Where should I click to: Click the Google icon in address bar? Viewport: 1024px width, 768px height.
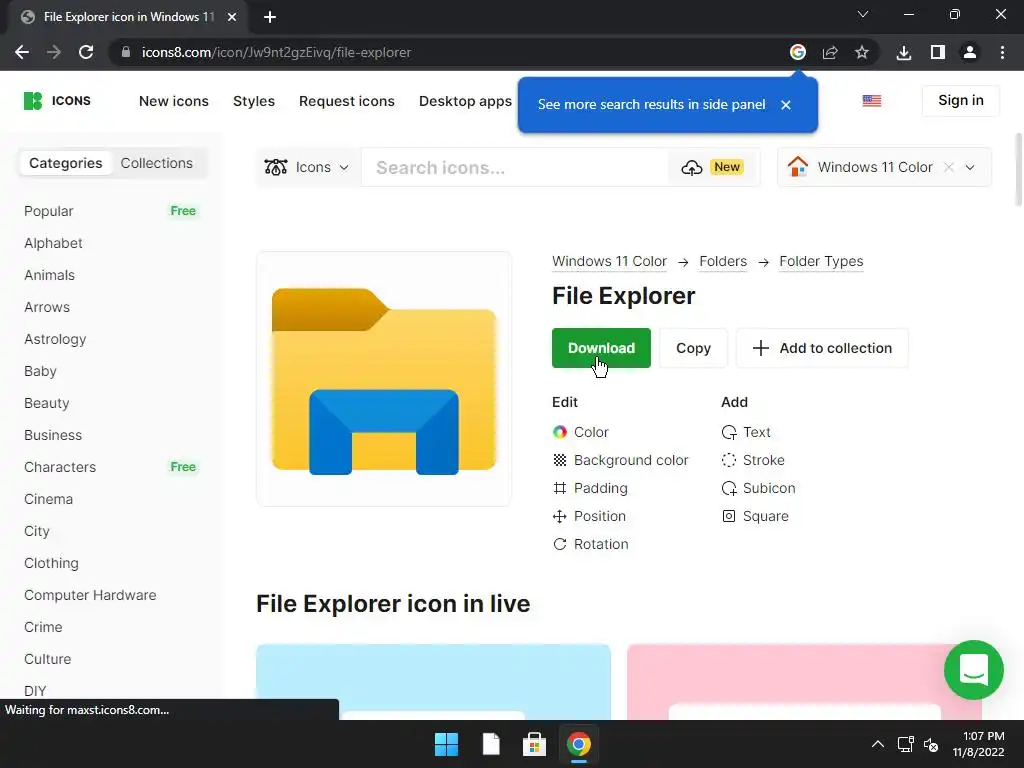(797, 52)
